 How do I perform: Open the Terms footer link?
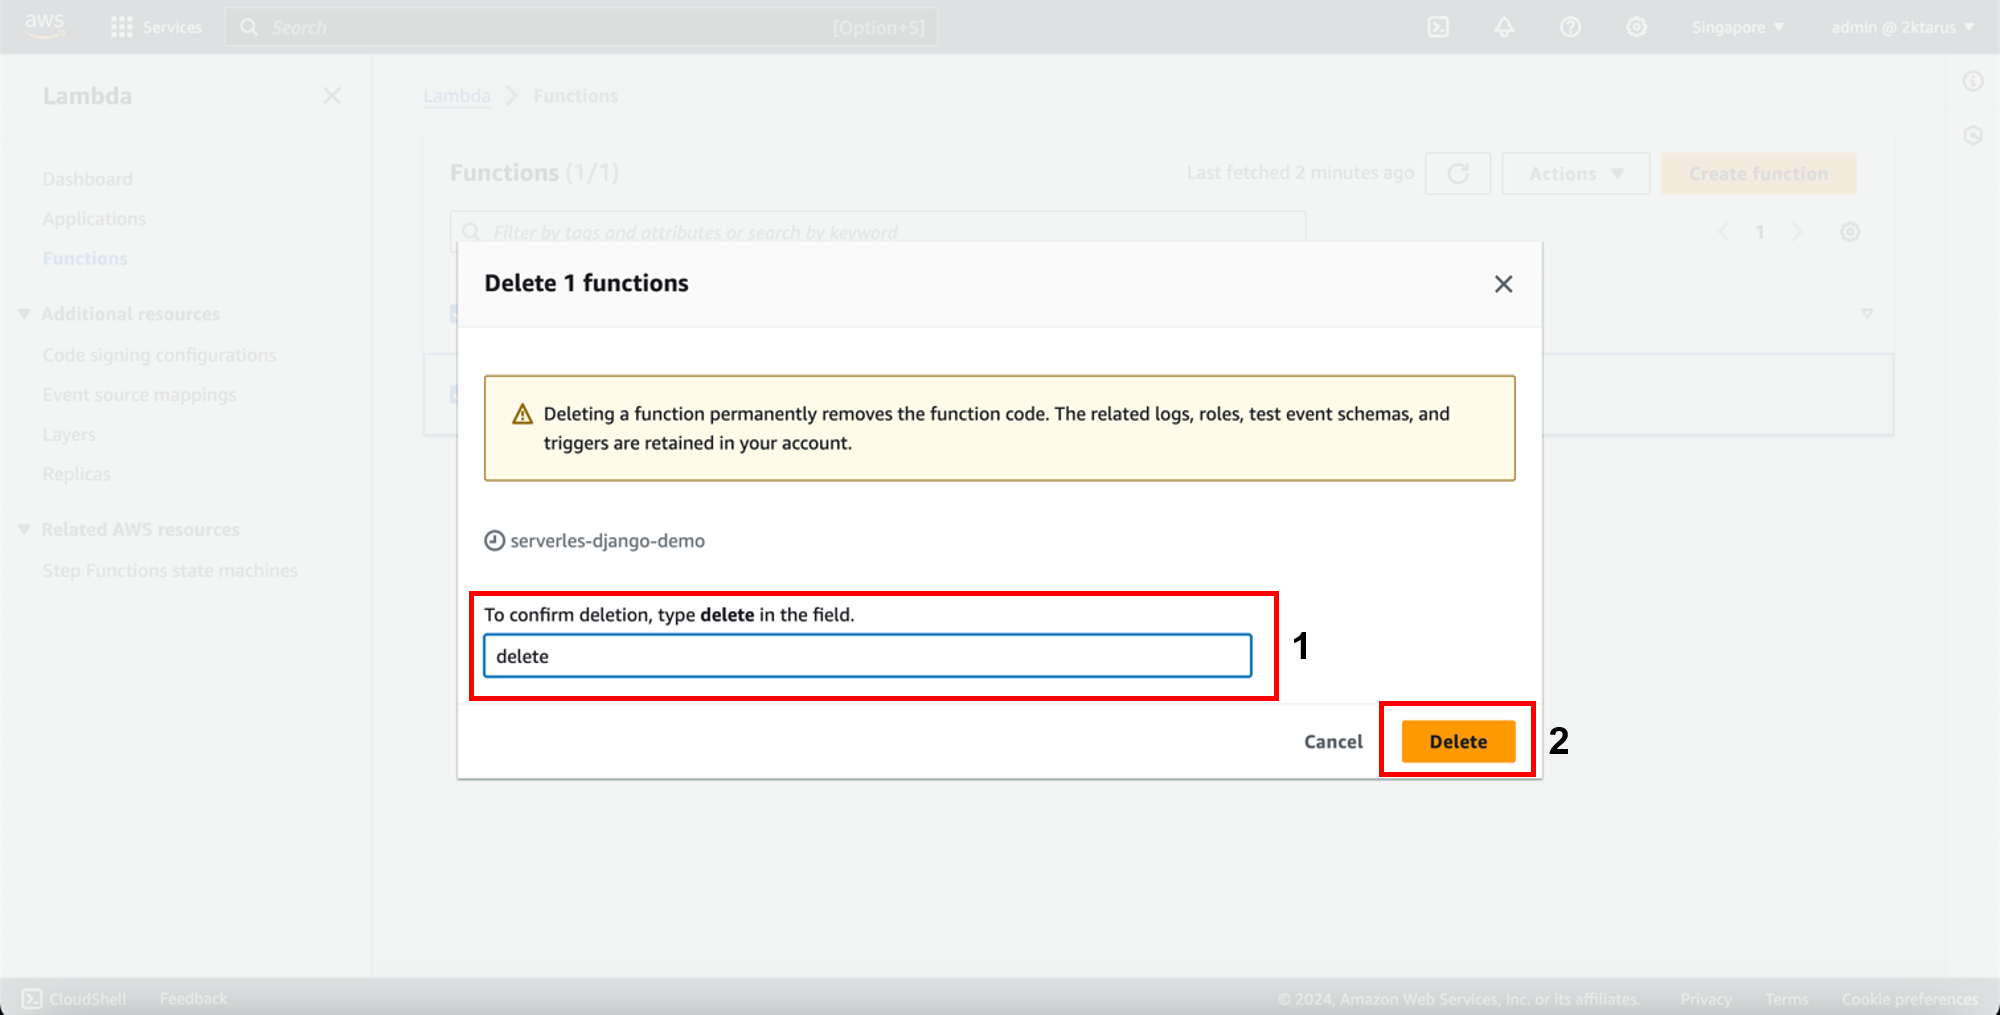click(x=1787, y=999)
